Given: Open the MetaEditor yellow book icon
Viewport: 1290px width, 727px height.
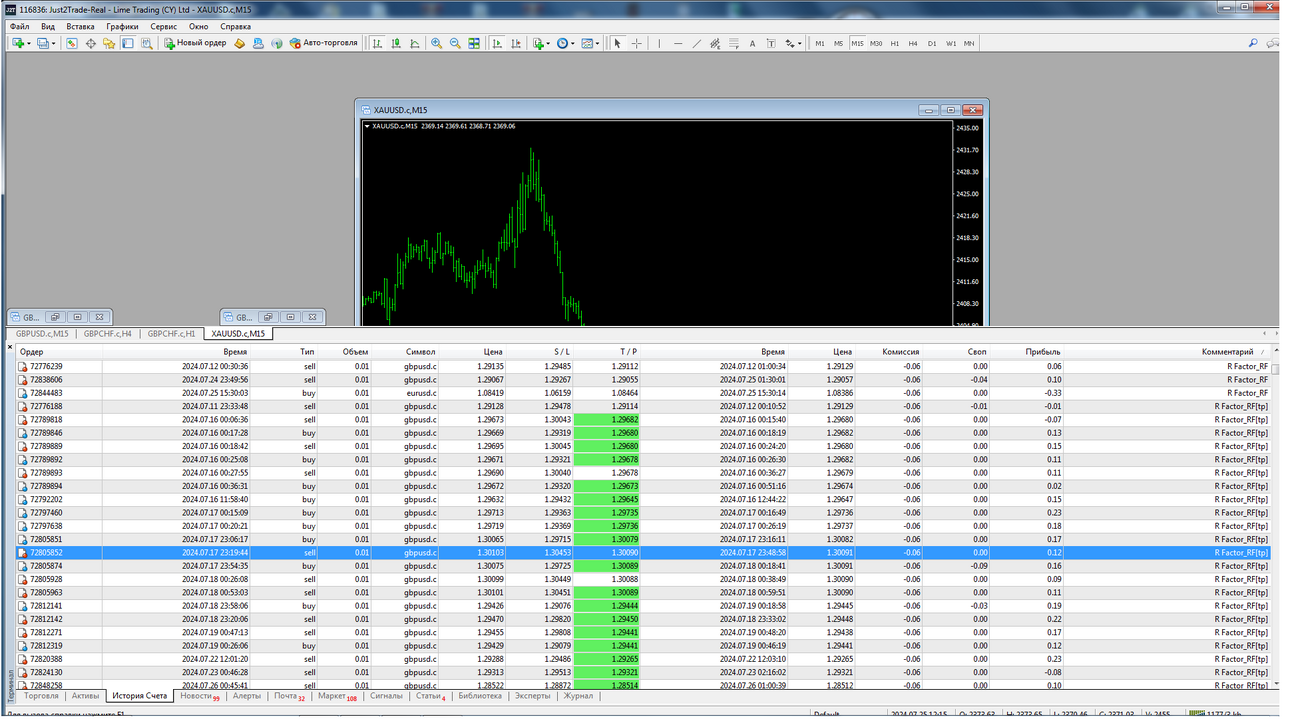Looking at the screenshot, I should [239, 43].
